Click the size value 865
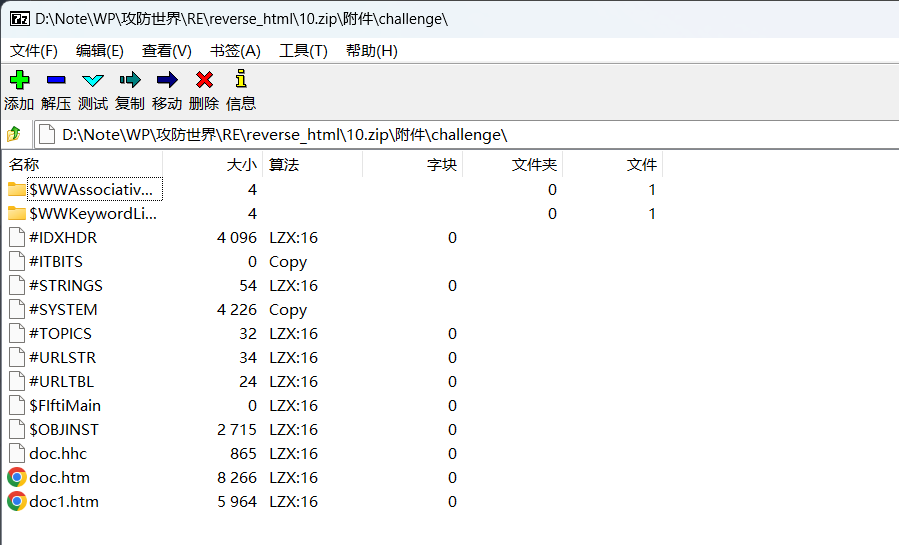 tap(243, 454)
